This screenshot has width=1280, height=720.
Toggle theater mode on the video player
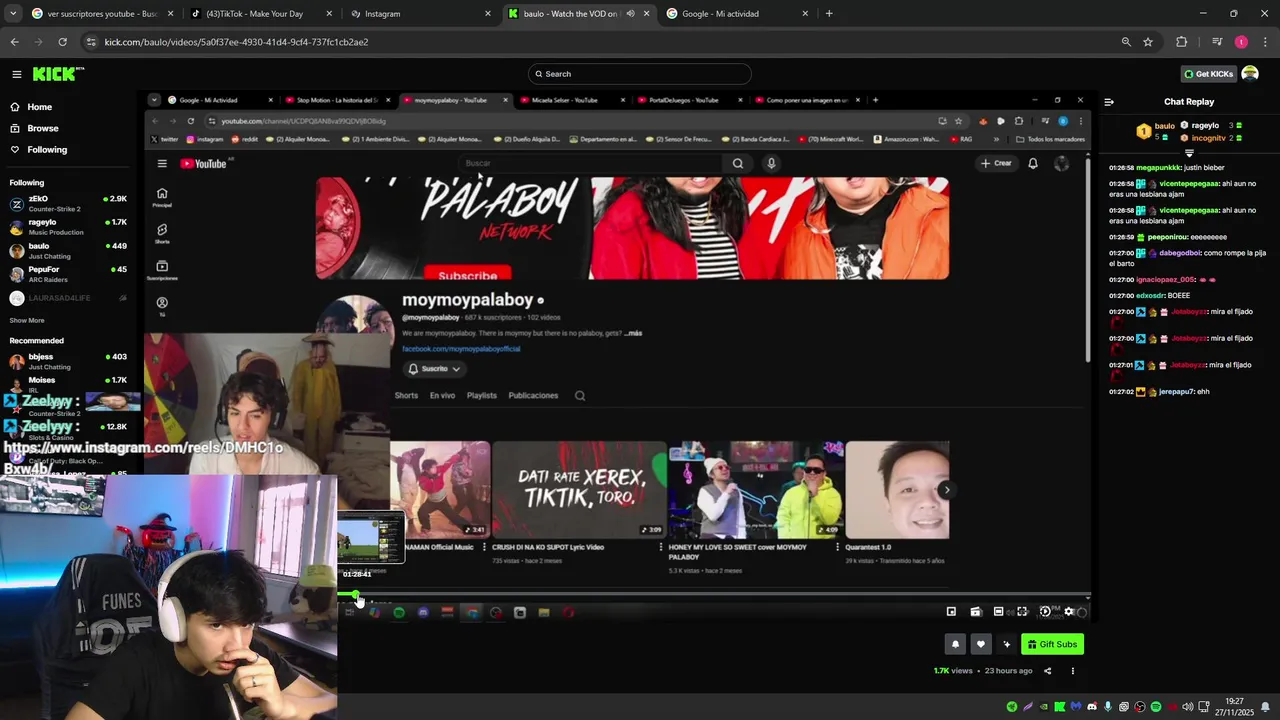pyautogui.click(x=998, y=612)
